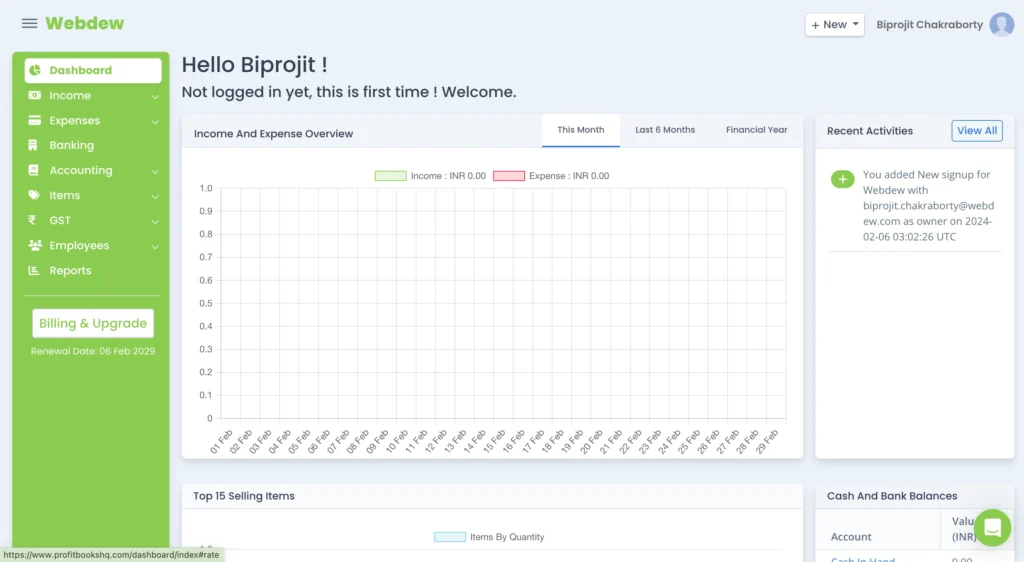1024x562 pixels.
Task: Click the 'Not logged in yet' welcome text
Action: (x=349, y=92)
